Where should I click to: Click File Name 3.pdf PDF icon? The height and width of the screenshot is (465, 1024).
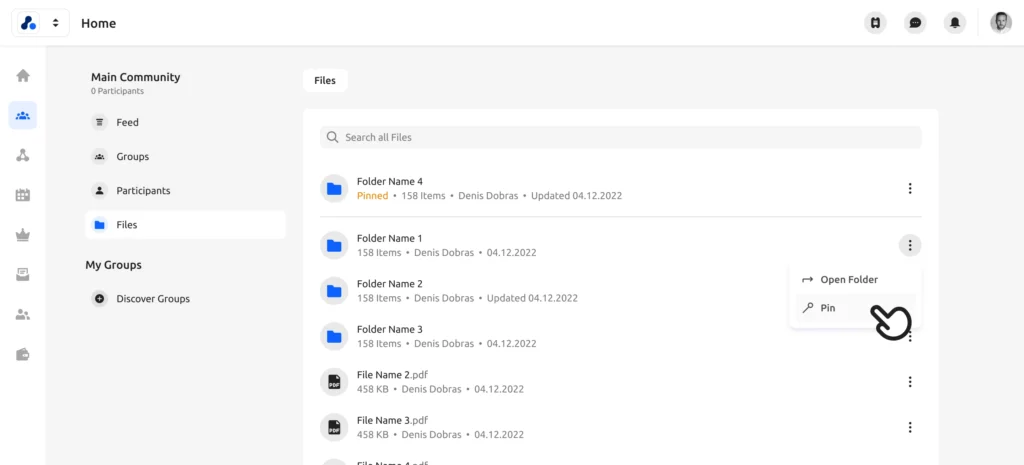pos(334,427)
